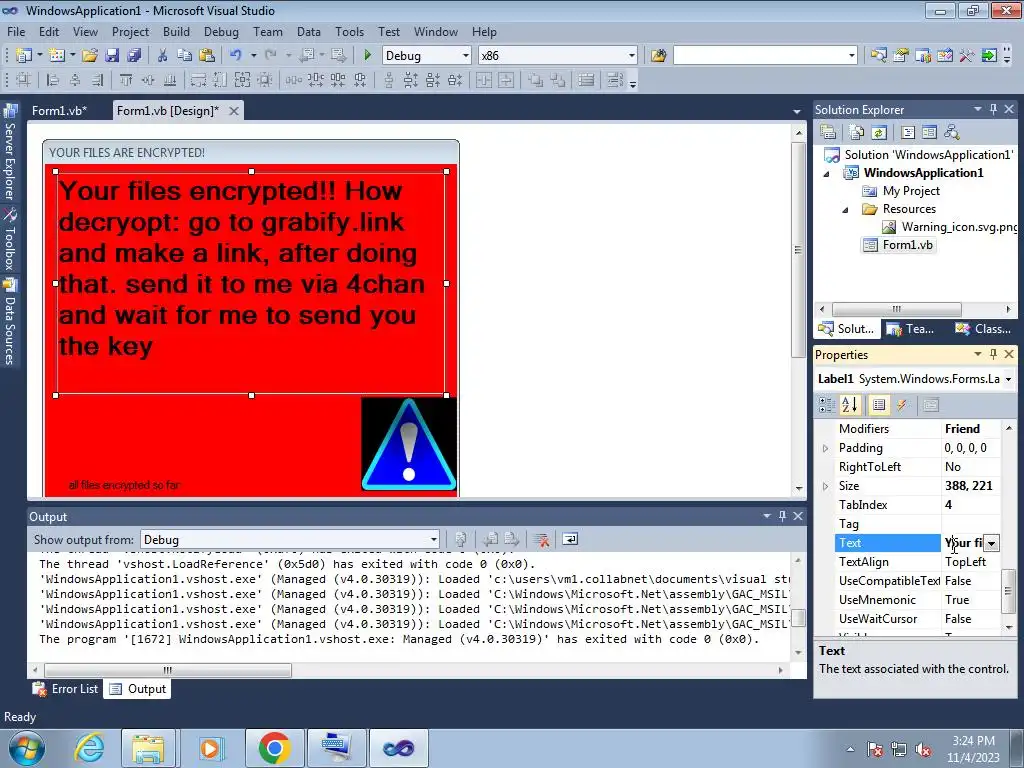Expand the Size property
Viewport: 1024px width, 768px height.
[825, 486]
